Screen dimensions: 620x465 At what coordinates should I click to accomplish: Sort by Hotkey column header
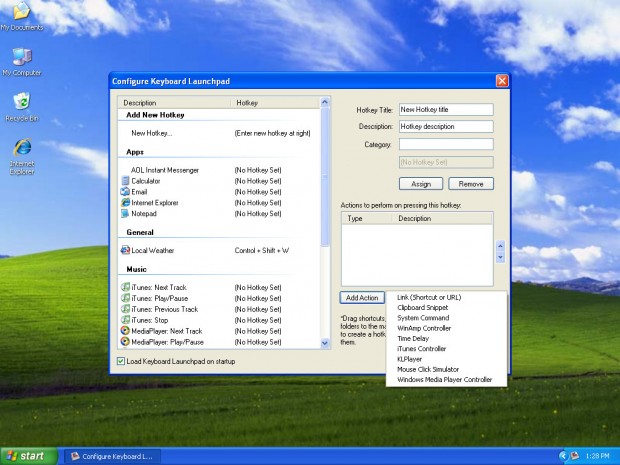(x=275, y=103)
